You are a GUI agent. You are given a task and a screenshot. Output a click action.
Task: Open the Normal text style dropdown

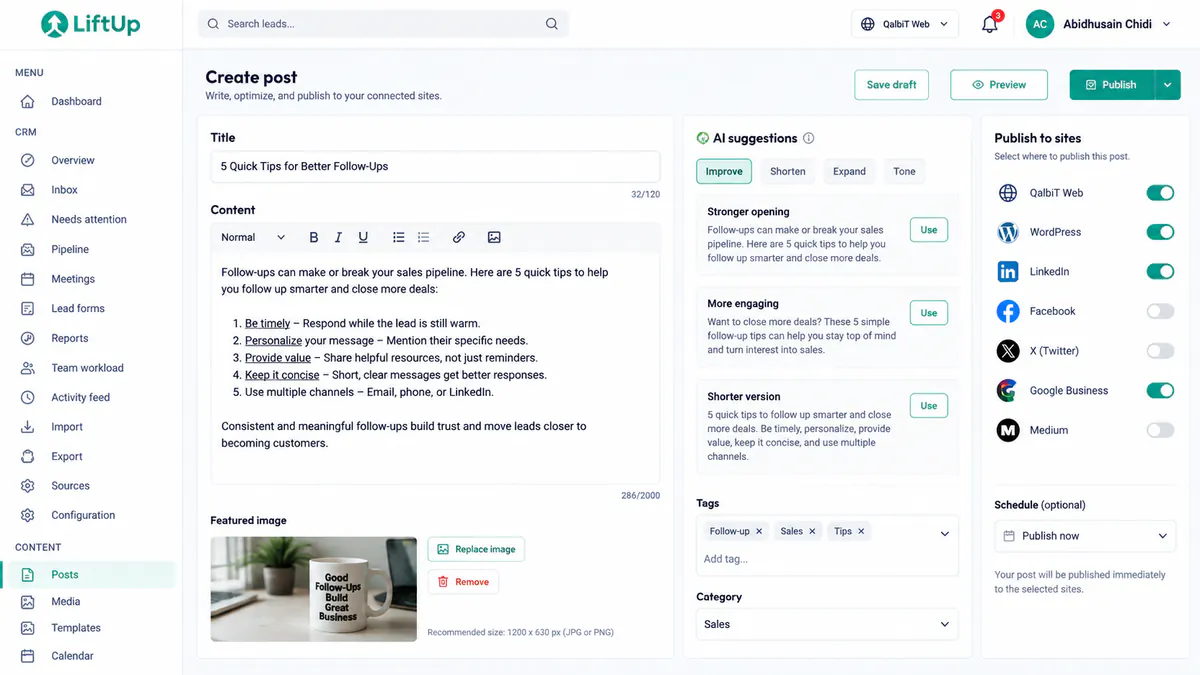coord(253,237)
